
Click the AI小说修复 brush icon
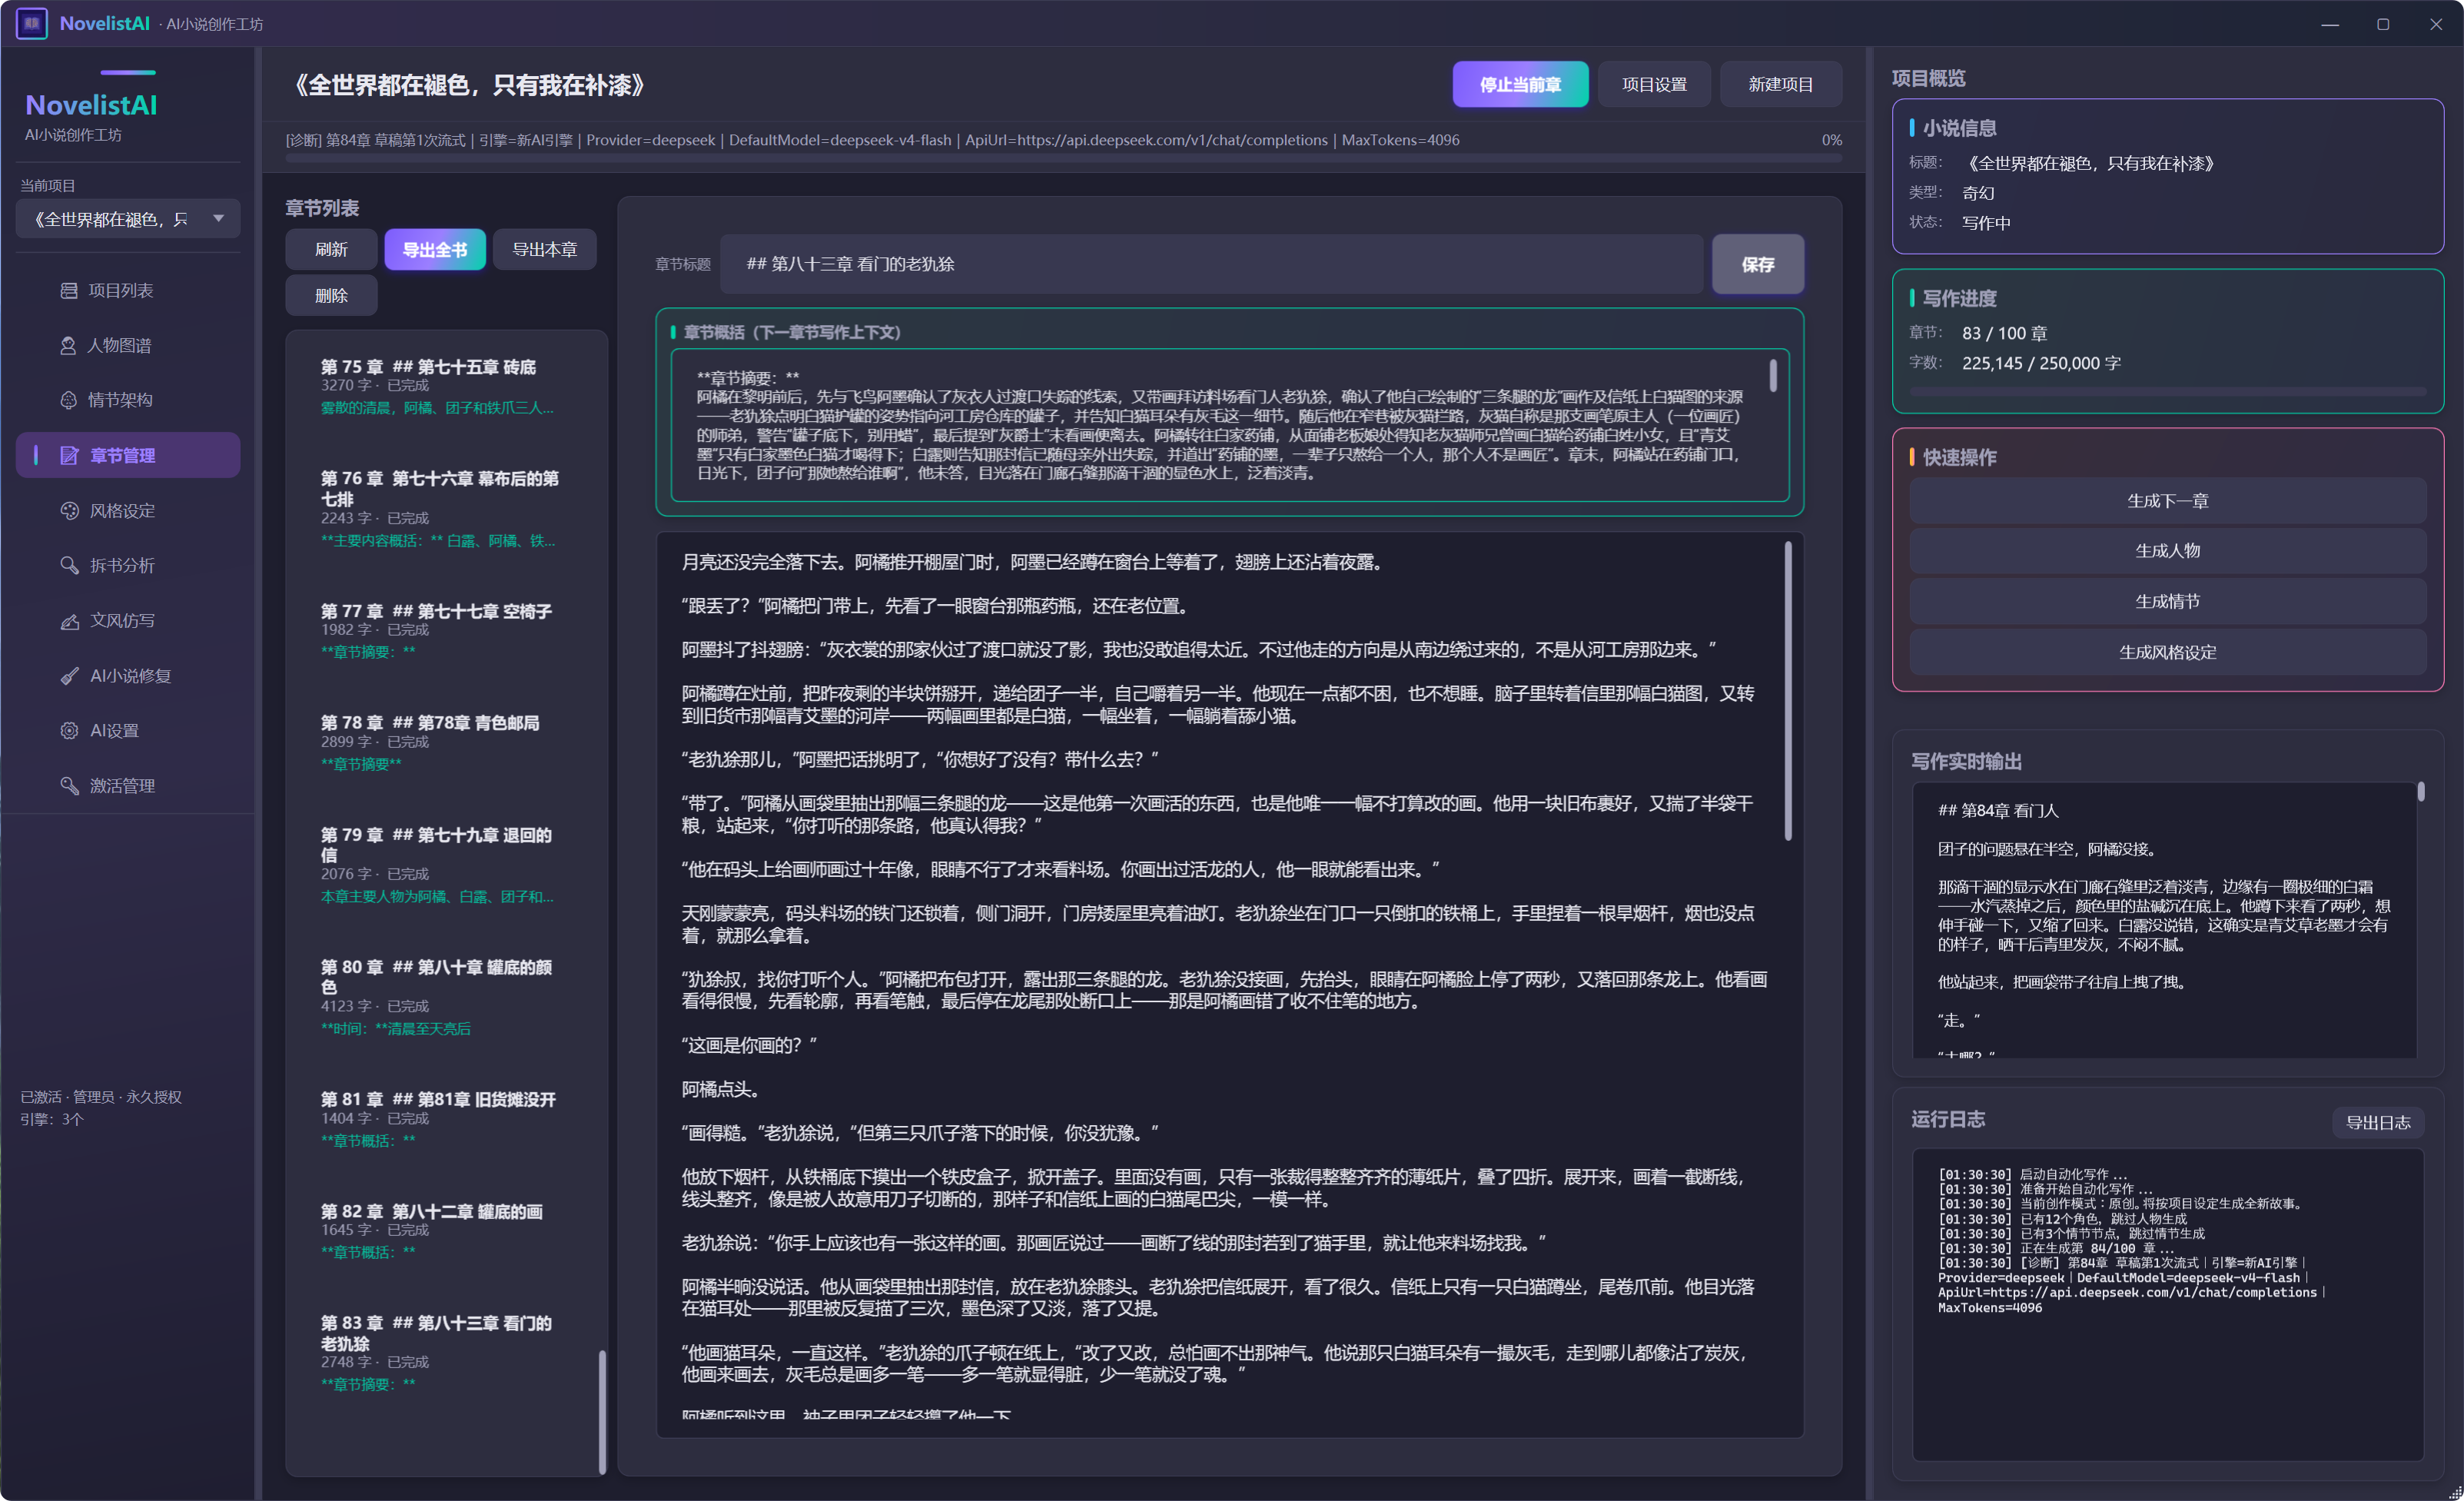point(69,675)
